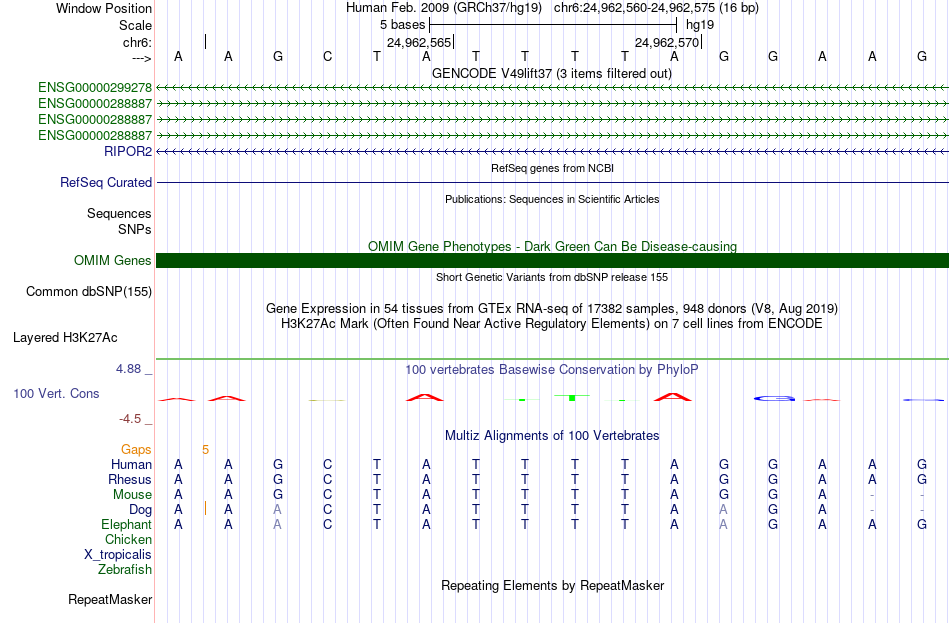The width and height of the screenshot is (950, 623).
Task: Click the RepeatMasker track label
Action: point(110,600)
